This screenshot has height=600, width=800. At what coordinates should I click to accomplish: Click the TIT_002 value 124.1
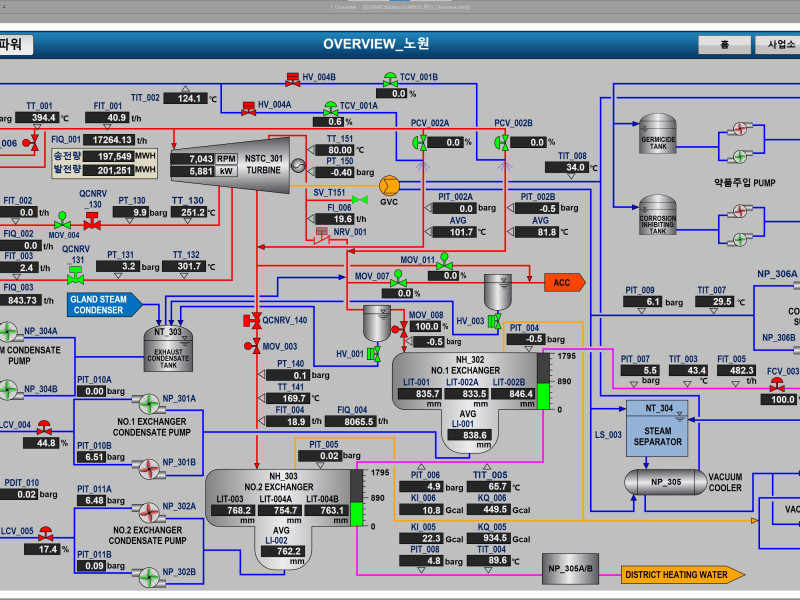click(x=186, y=98)
